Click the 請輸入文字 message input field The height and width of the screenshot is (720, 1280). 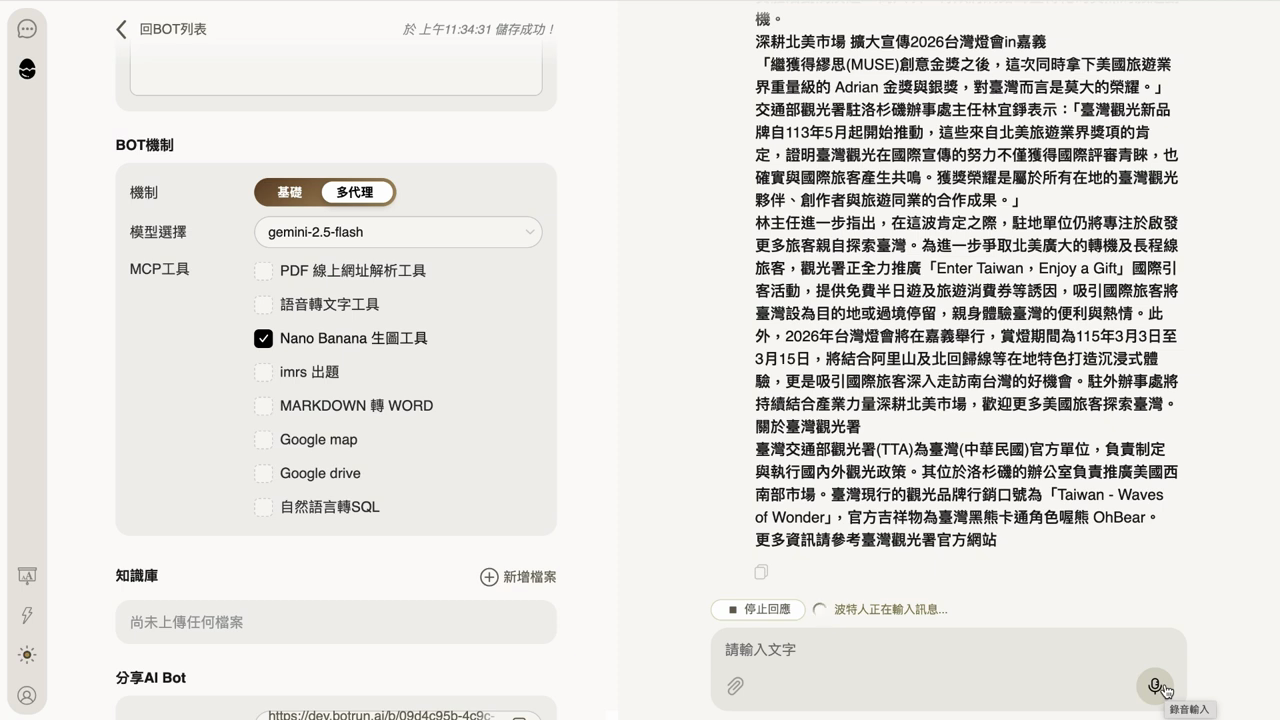click(948, 650)
